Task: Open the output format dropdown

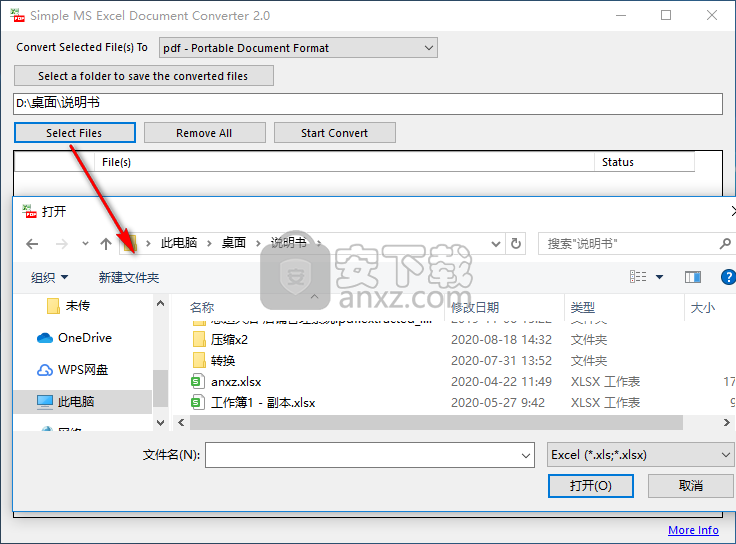Action: click(299, 48)
